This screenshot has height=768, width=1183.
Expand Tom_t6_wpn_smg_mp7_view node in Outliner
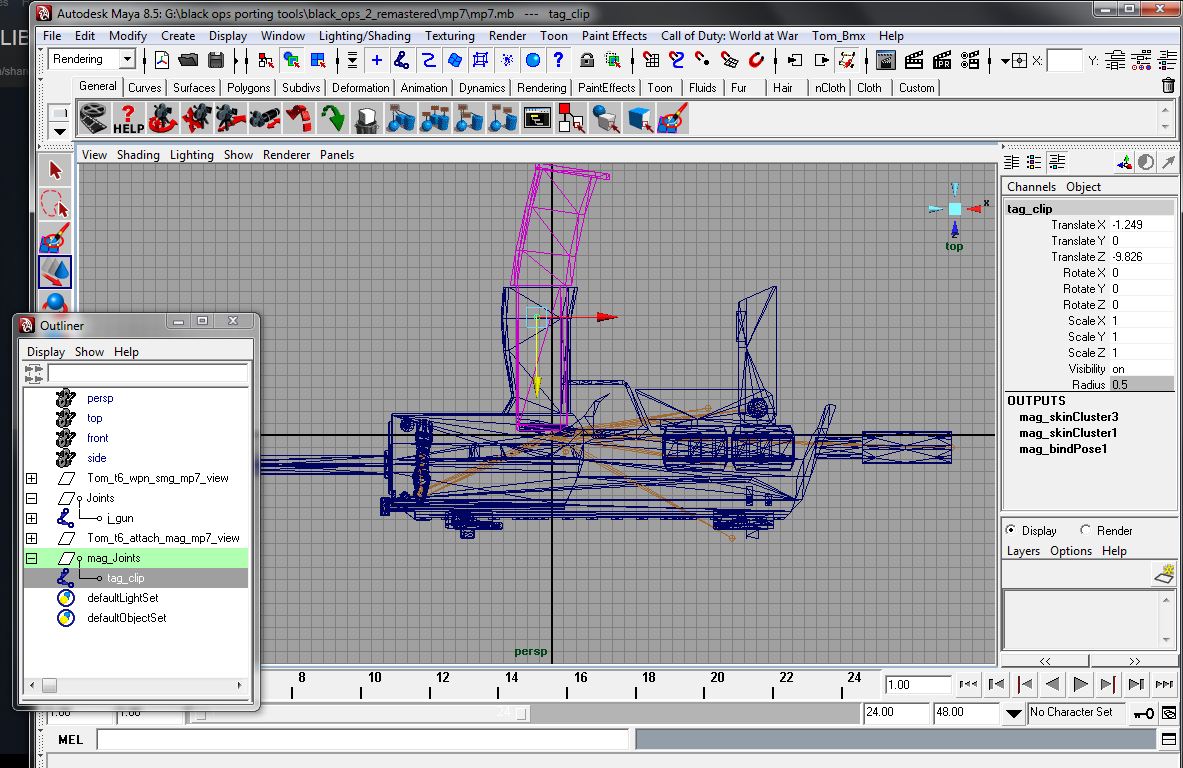(31, 478)
